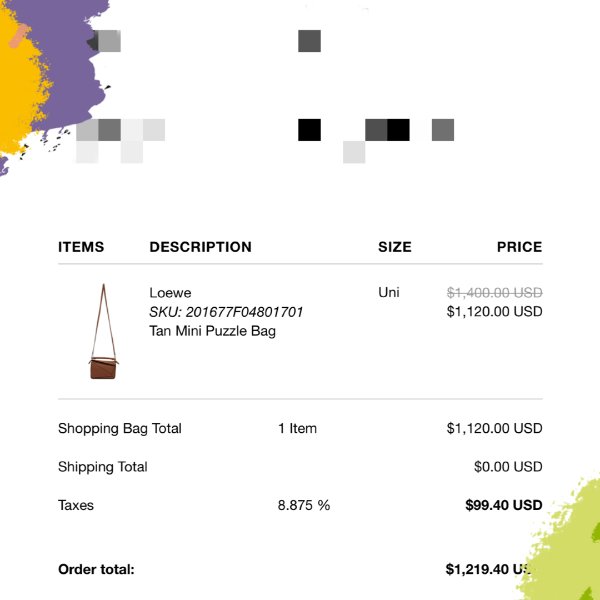
Task: Click the Order total label
Action: (x=96, y=570)
